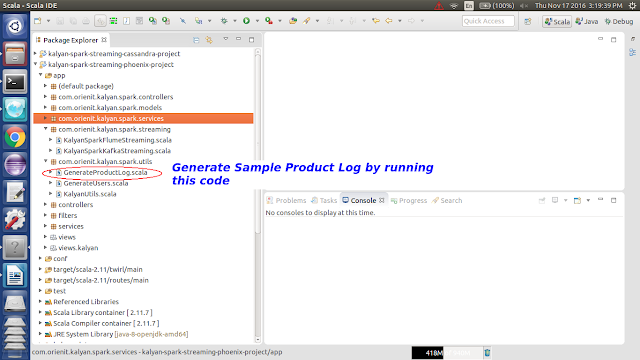Click the Last Edit Location arrow
This screenshot has width=640, height=360.
376,21
